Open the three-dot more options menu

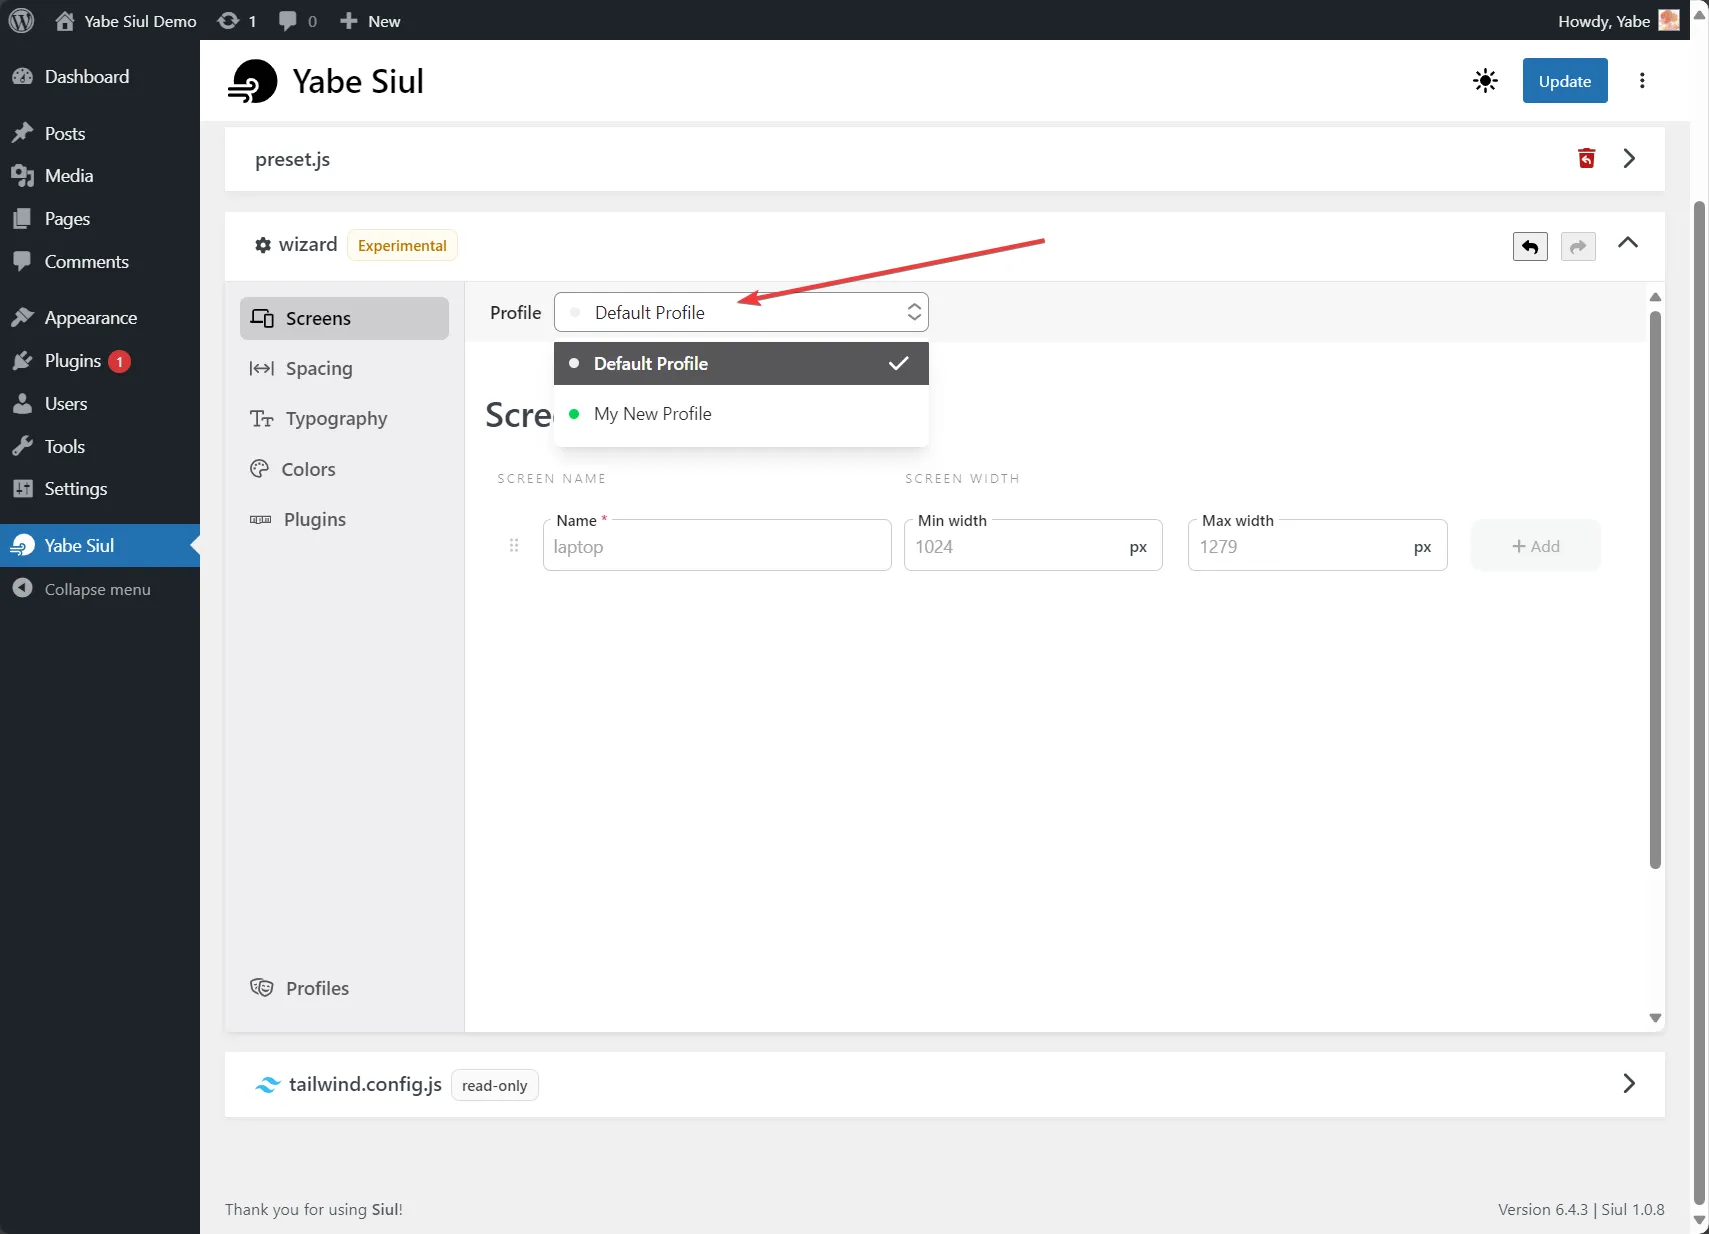(1642, 81)
